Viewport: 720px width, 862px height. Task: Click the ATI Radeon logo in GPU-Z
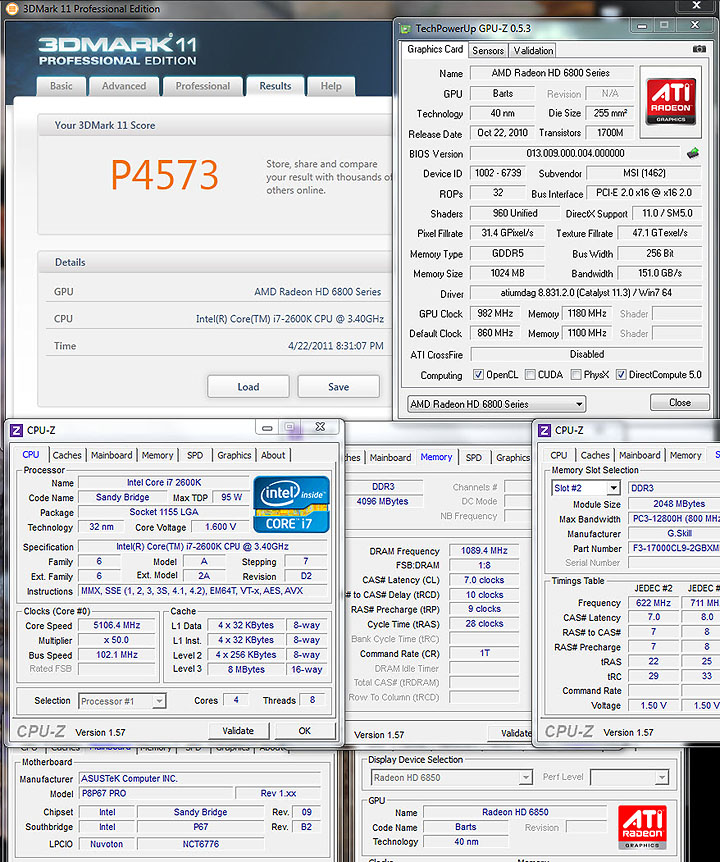coord(671,101)
